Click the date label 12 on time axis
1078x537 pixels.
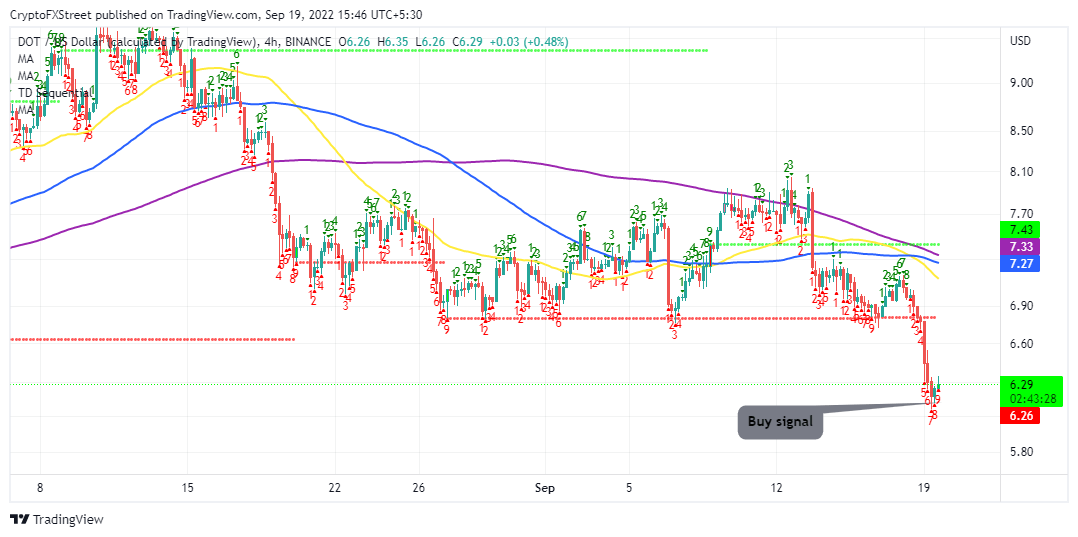(777, 487)
